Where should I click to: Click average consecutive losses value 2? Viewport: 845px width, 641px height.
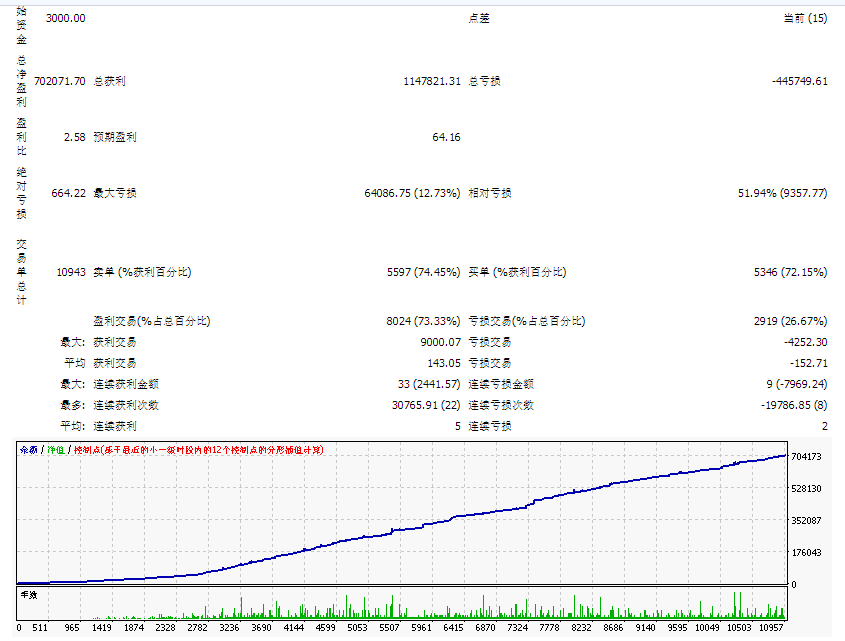coord(825,427)
